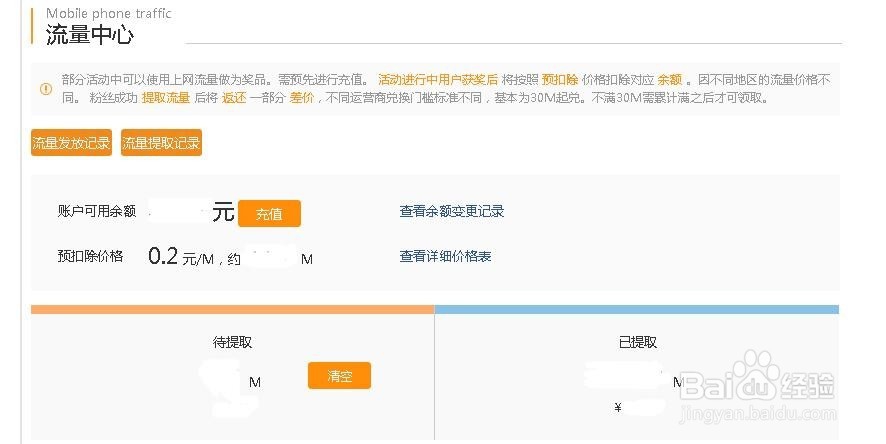
Task: Click the 0.2 price value
Action: [x=163, y=256]
